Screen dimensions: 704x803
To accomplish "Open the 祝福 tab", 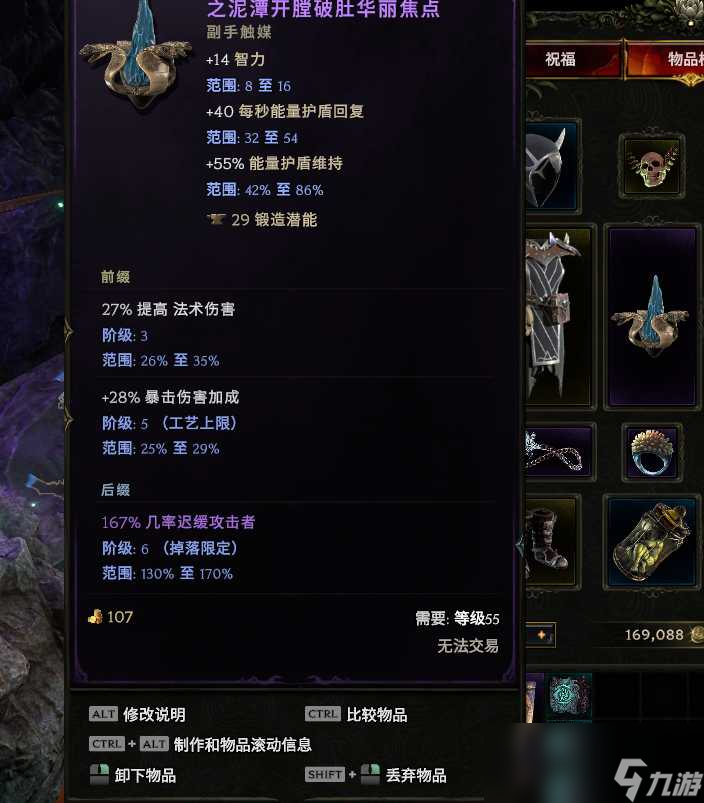I will [560, 59].
